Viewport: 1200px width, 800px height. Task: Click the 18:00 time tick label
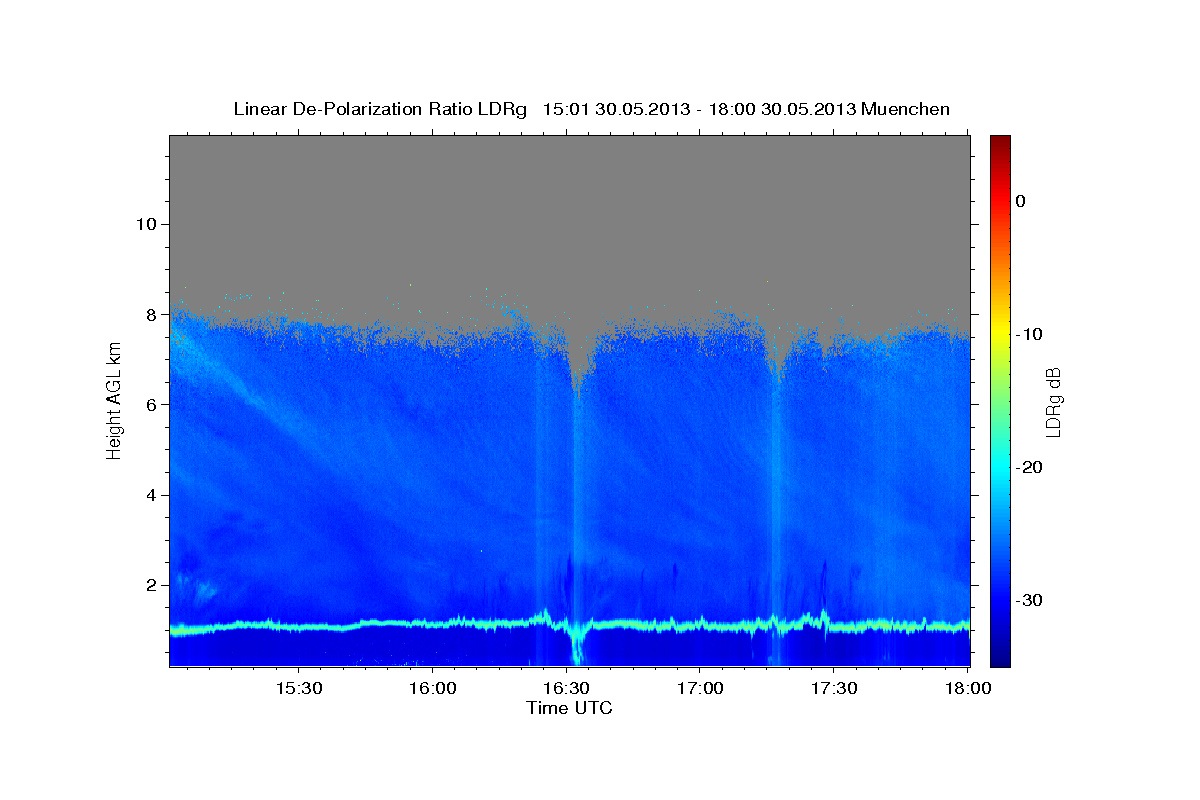968,689
